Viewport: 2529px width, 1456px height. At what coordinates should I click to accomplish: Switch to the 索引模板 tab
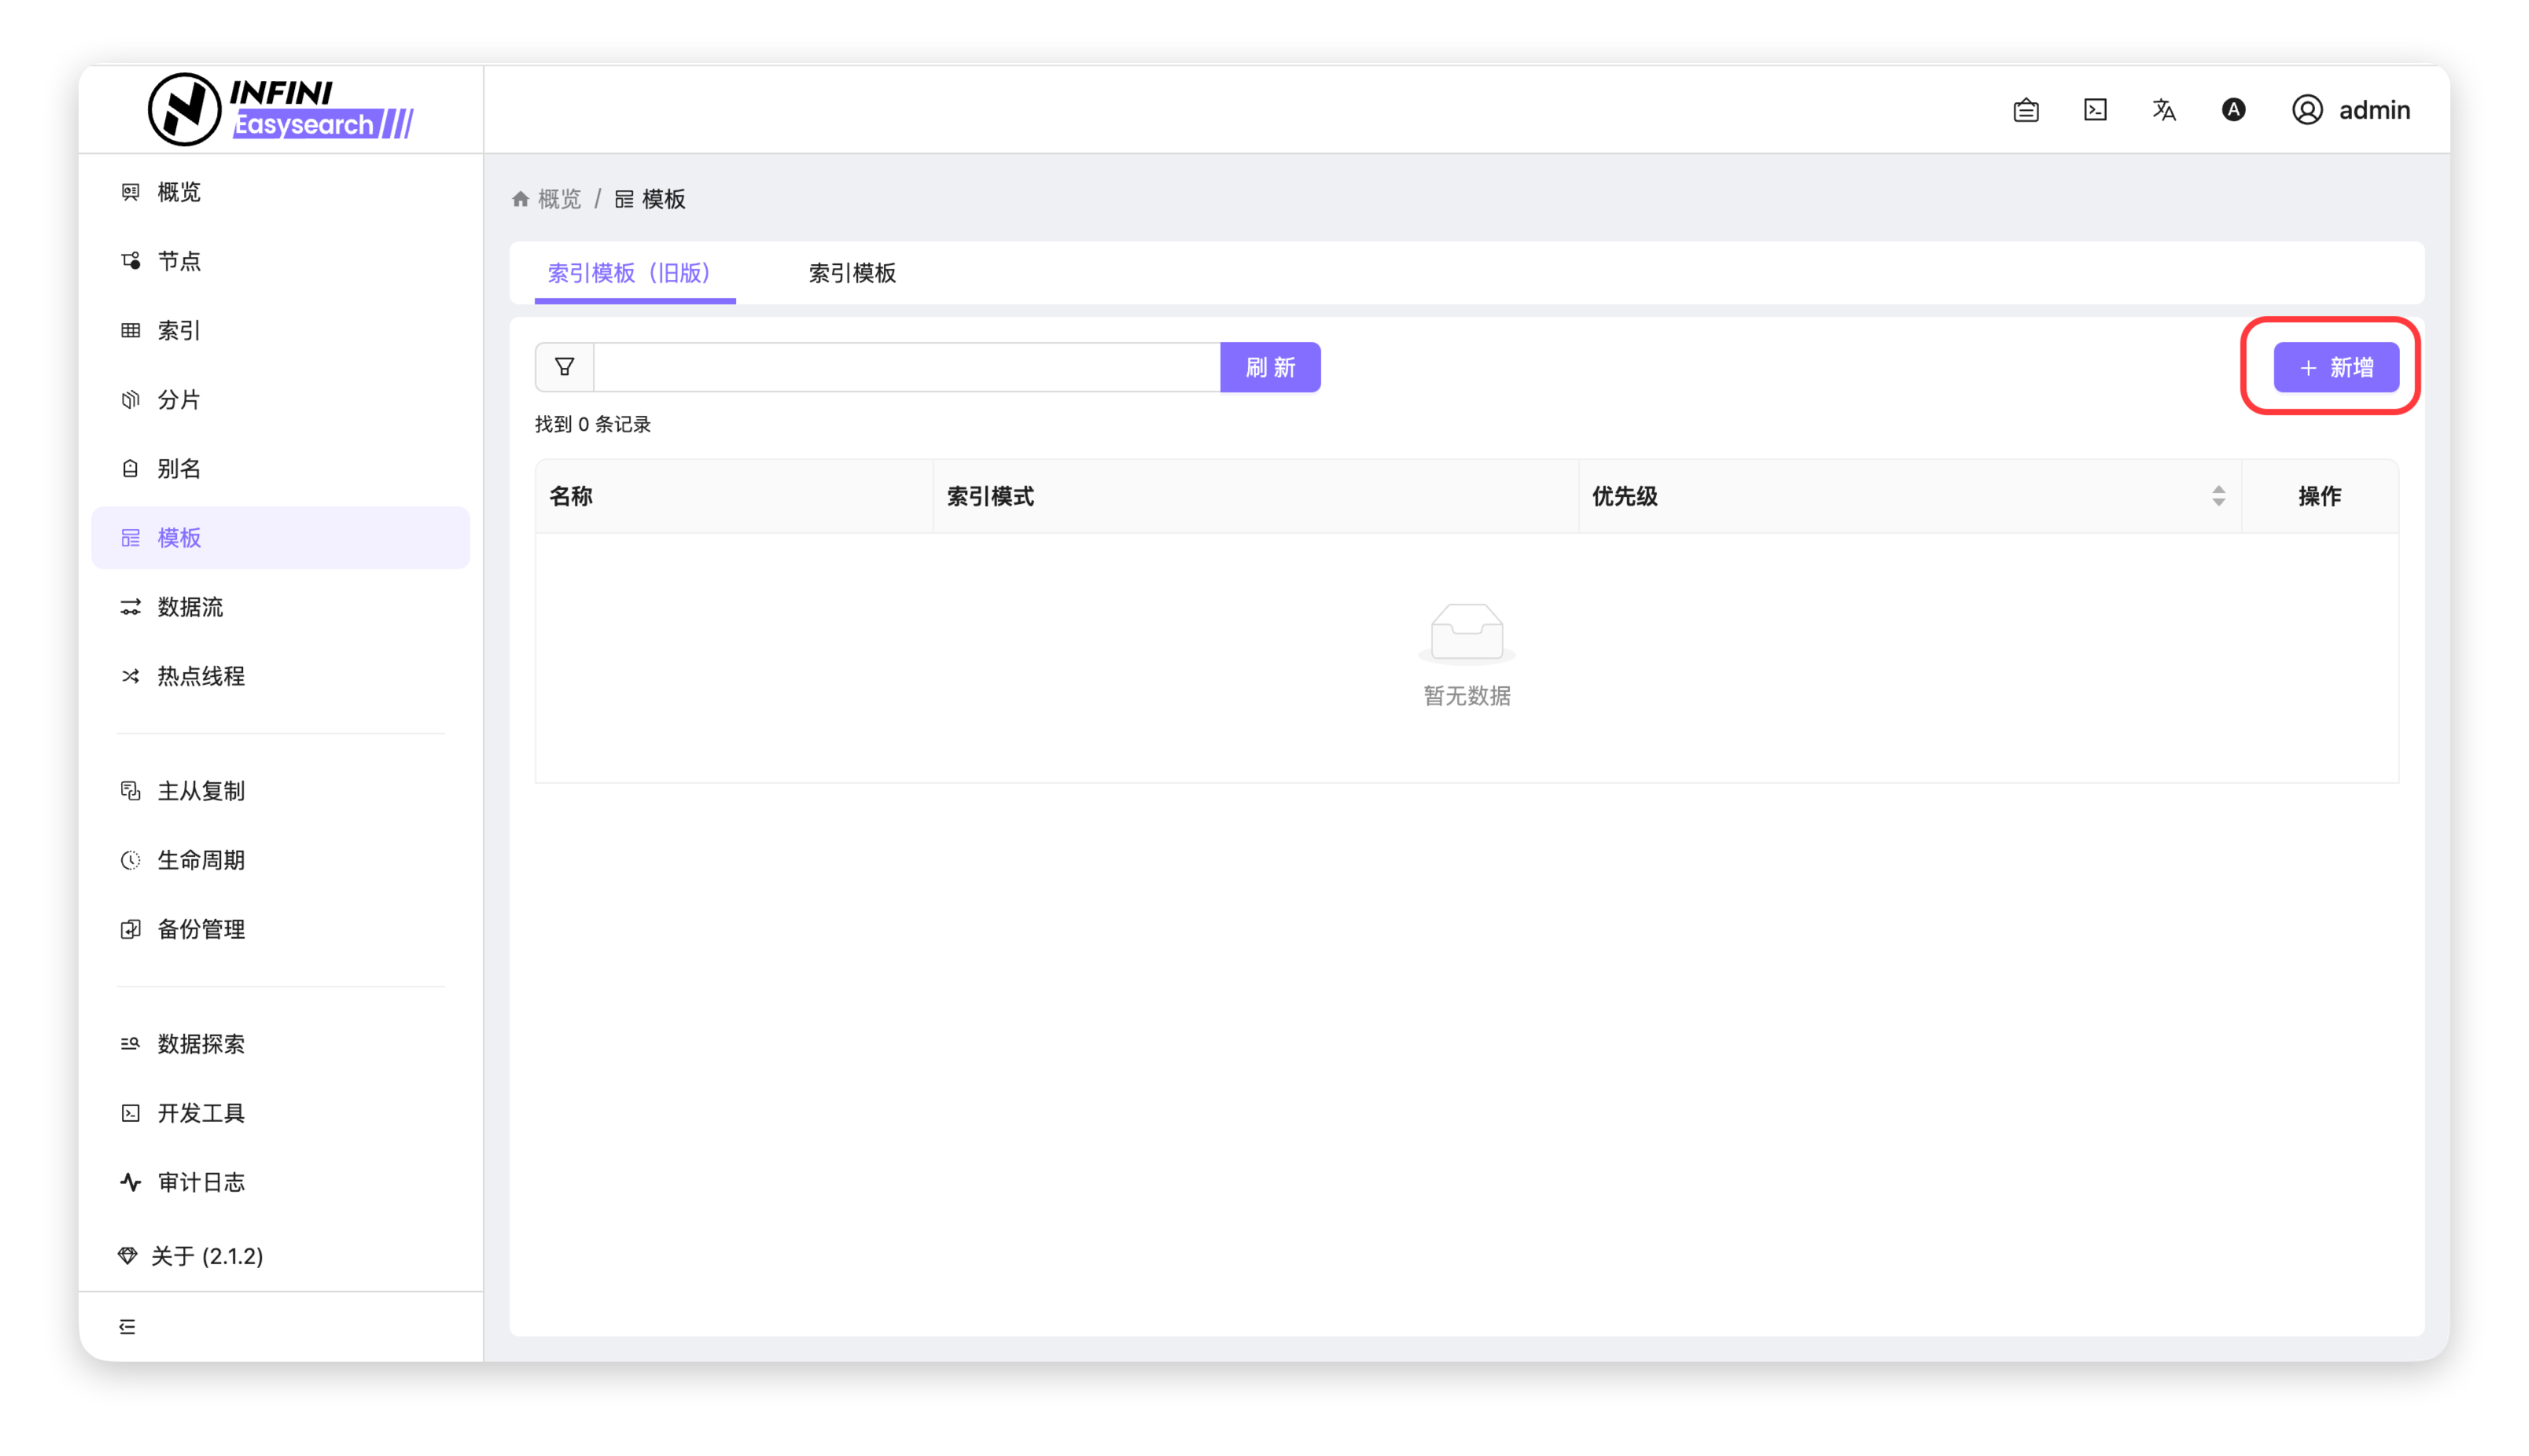point(852,273)
